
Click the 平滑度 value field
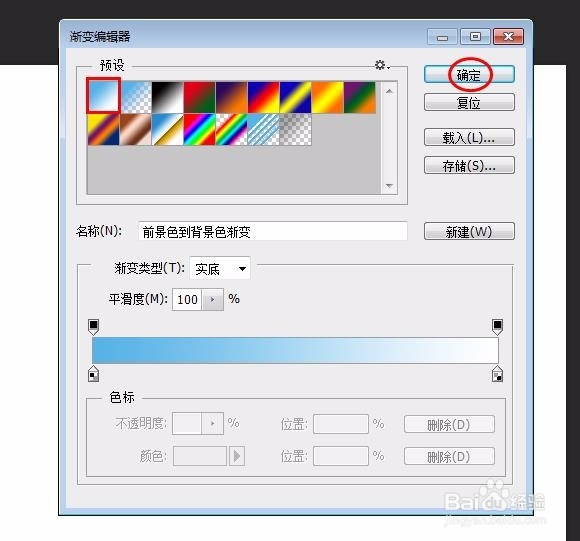187,300
